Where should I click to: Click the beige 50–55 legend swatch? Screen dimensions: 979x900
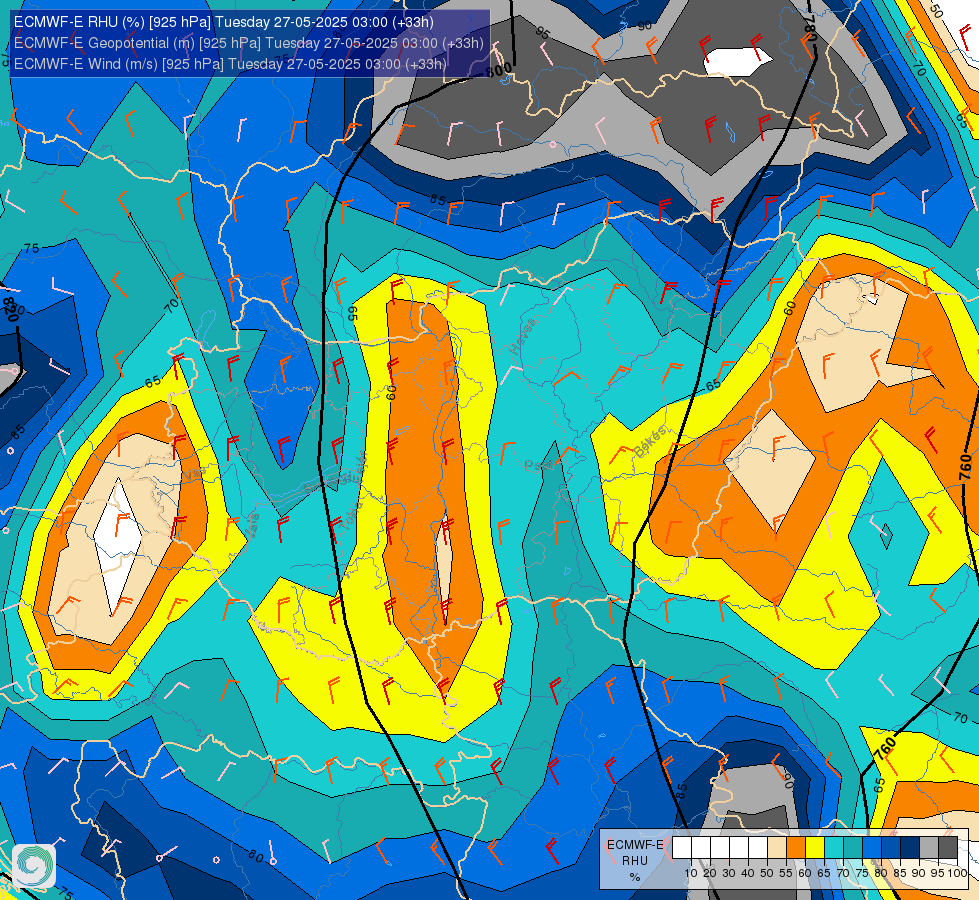click(777, 848)
